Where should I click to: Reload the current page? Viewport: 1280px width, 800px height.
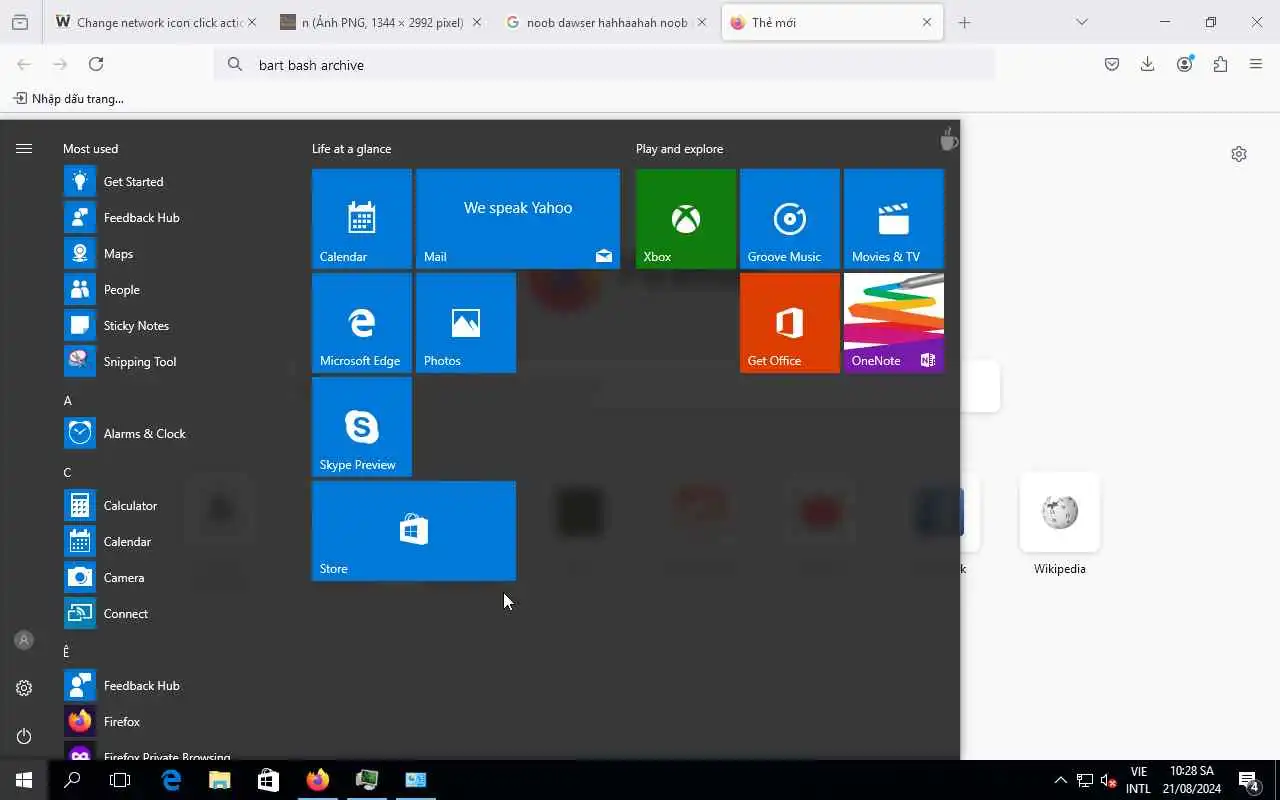coord(96,64)
